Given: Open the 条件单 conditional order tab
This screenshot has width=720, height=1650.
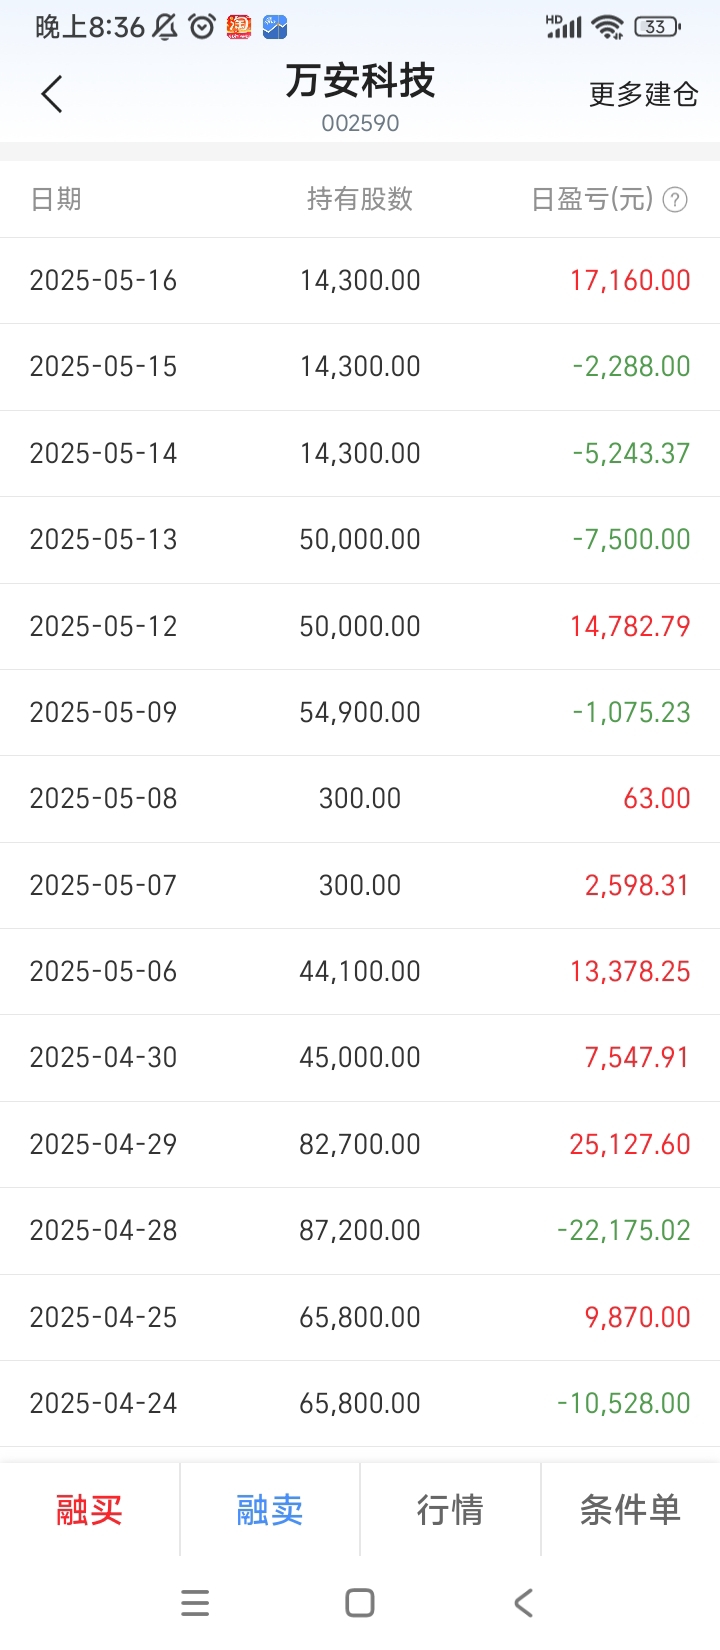Looking at the screenshot, I should pyautogui.click(x=630, y=1509).
